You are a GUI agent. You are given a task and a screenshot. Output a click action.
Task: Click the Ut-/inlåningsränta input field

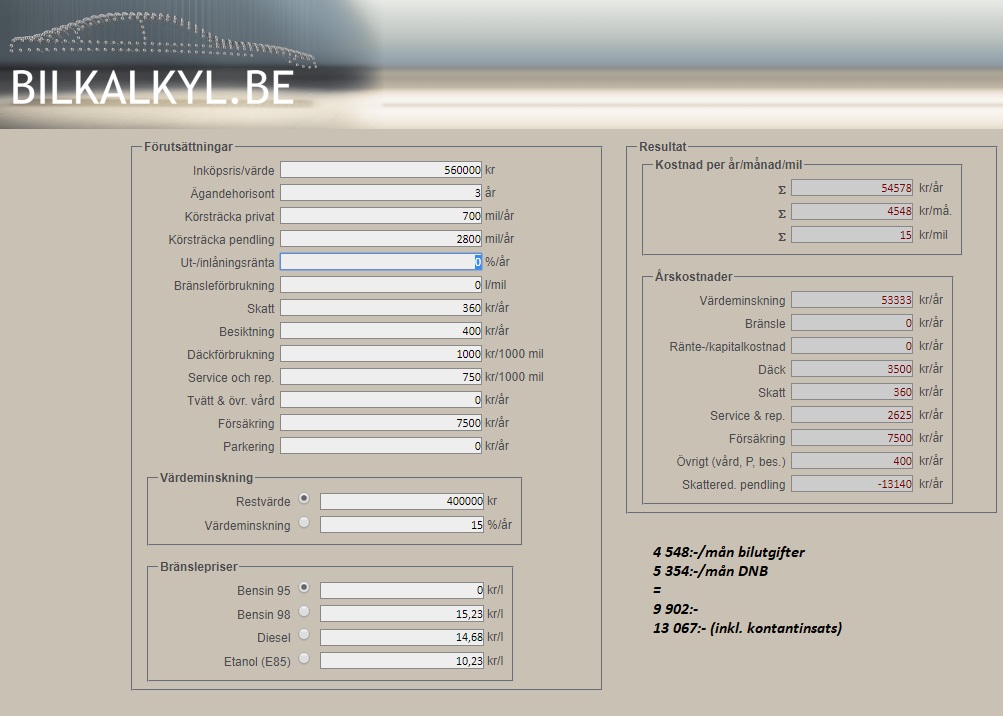click(381, 262)
